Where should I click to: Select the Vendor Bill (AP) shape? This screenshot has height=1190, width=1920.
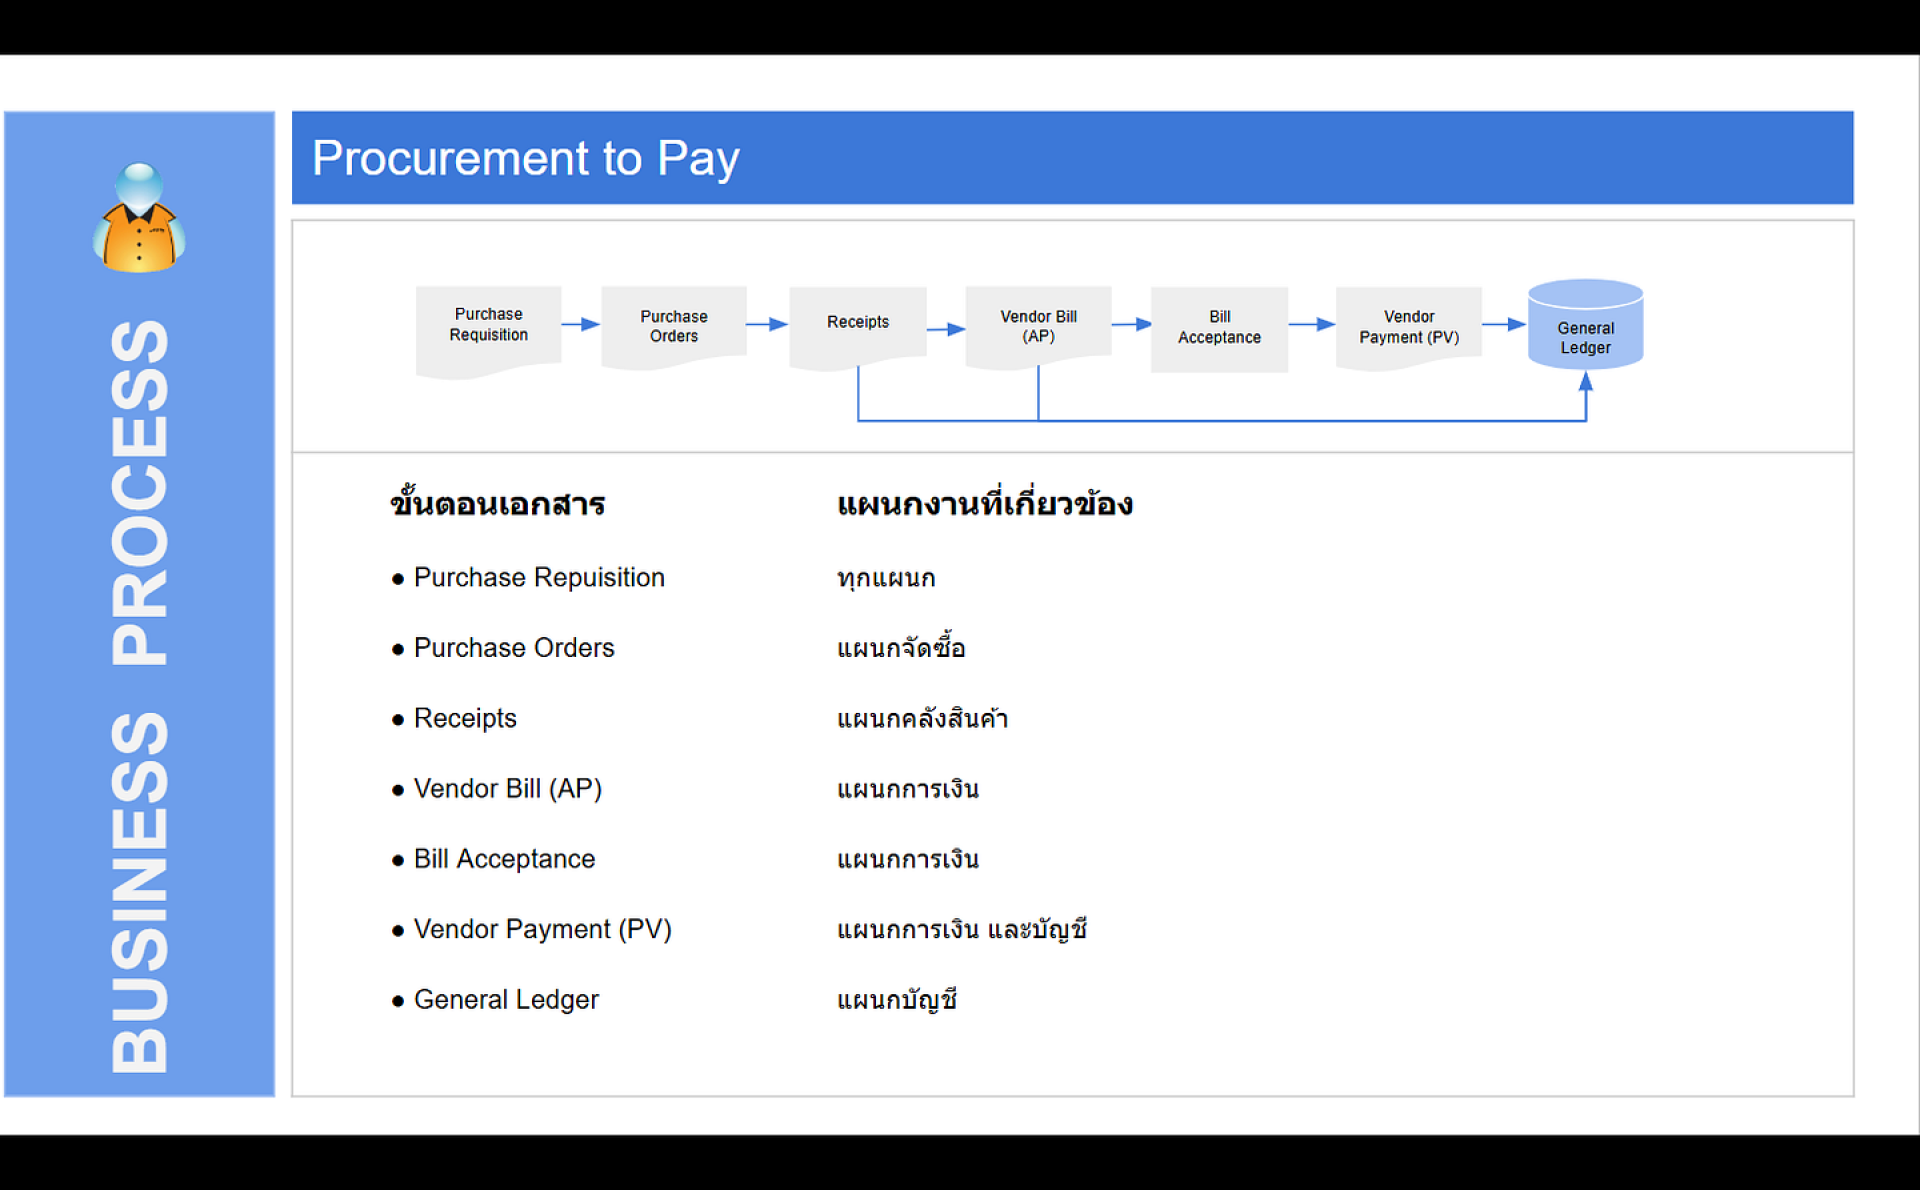tap(1038, 326)
